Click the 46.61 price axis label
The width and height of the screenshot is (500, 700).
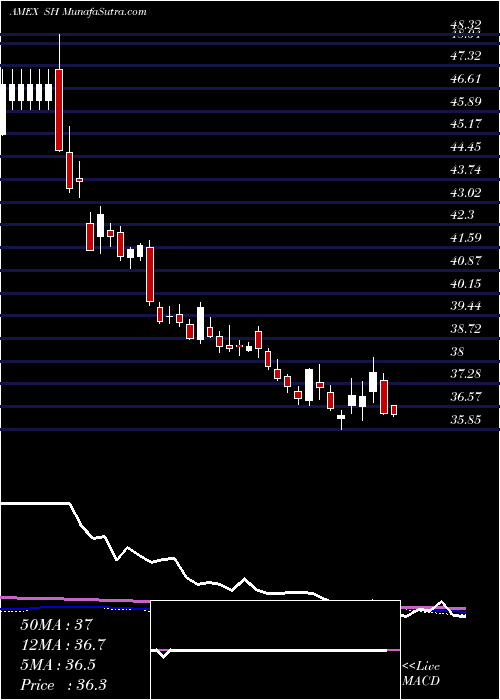[466, 79]
